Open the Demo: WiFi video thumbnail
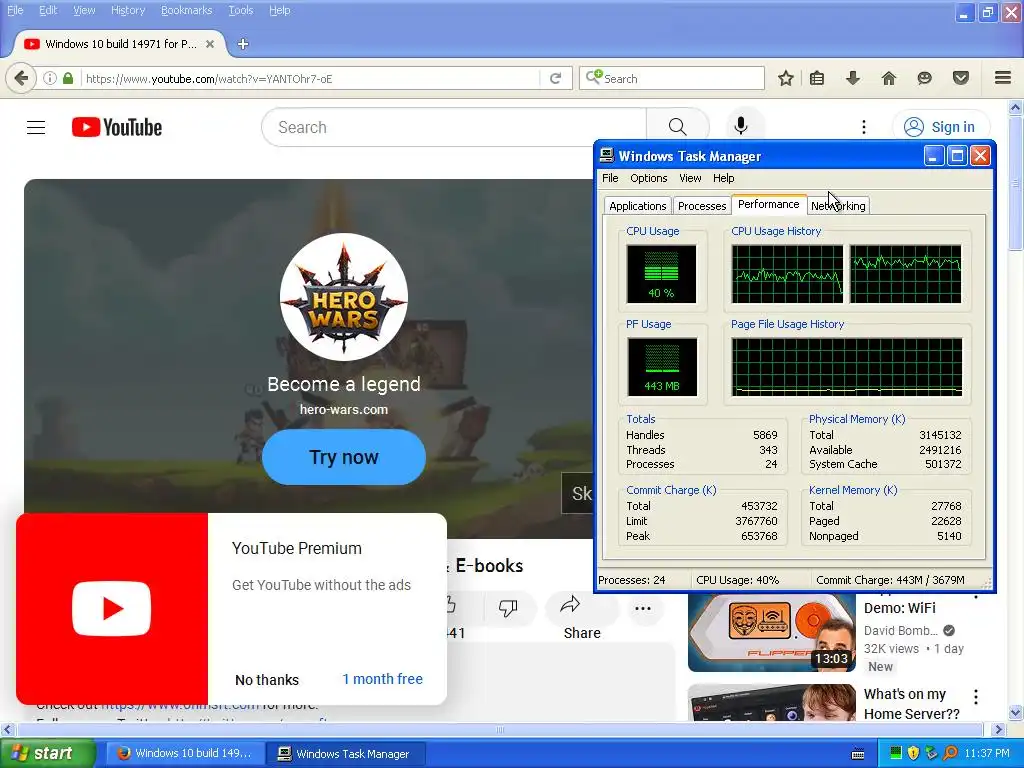Screen dimensions: 1024x768 coord(771,632)
